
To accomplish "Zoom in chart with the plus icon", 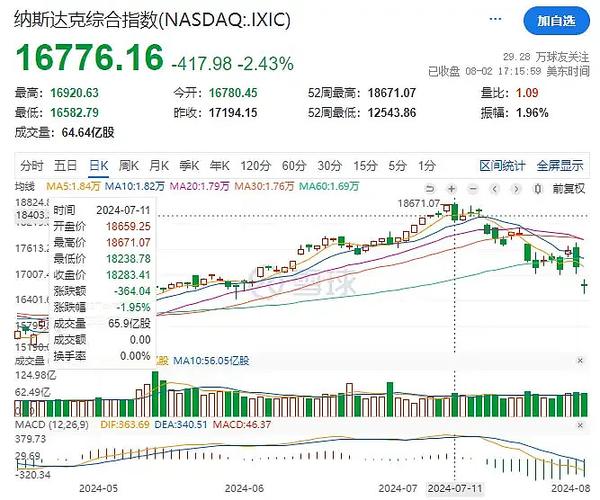I will pyautogui.click(x=452, y=189).
